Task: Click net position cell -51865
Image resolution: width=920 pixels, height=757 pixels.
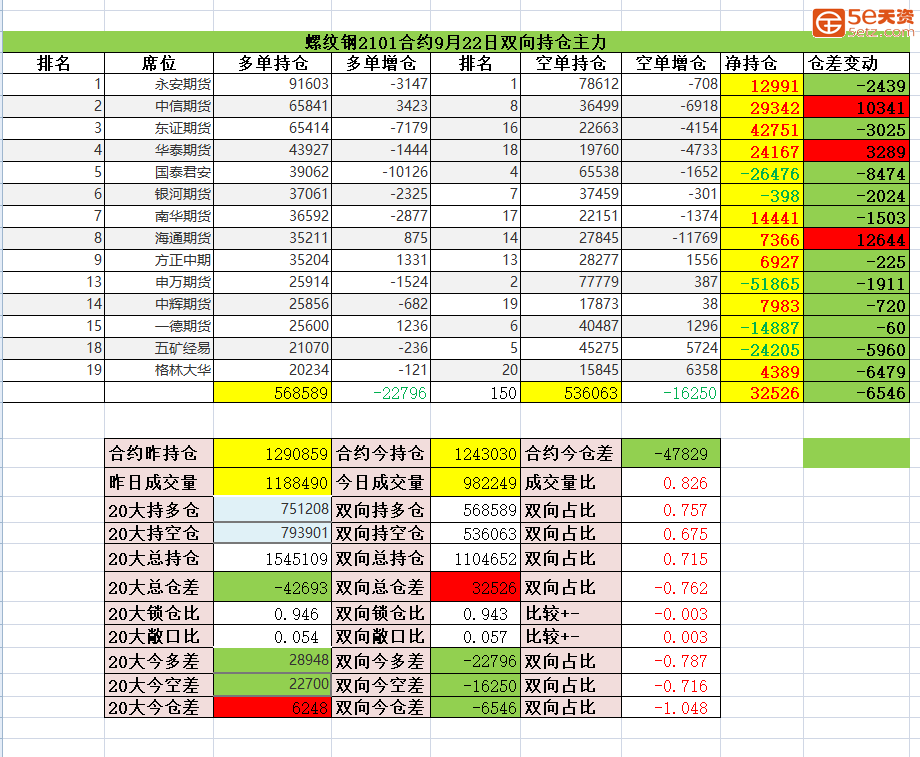Action: [x=762, y=284]
